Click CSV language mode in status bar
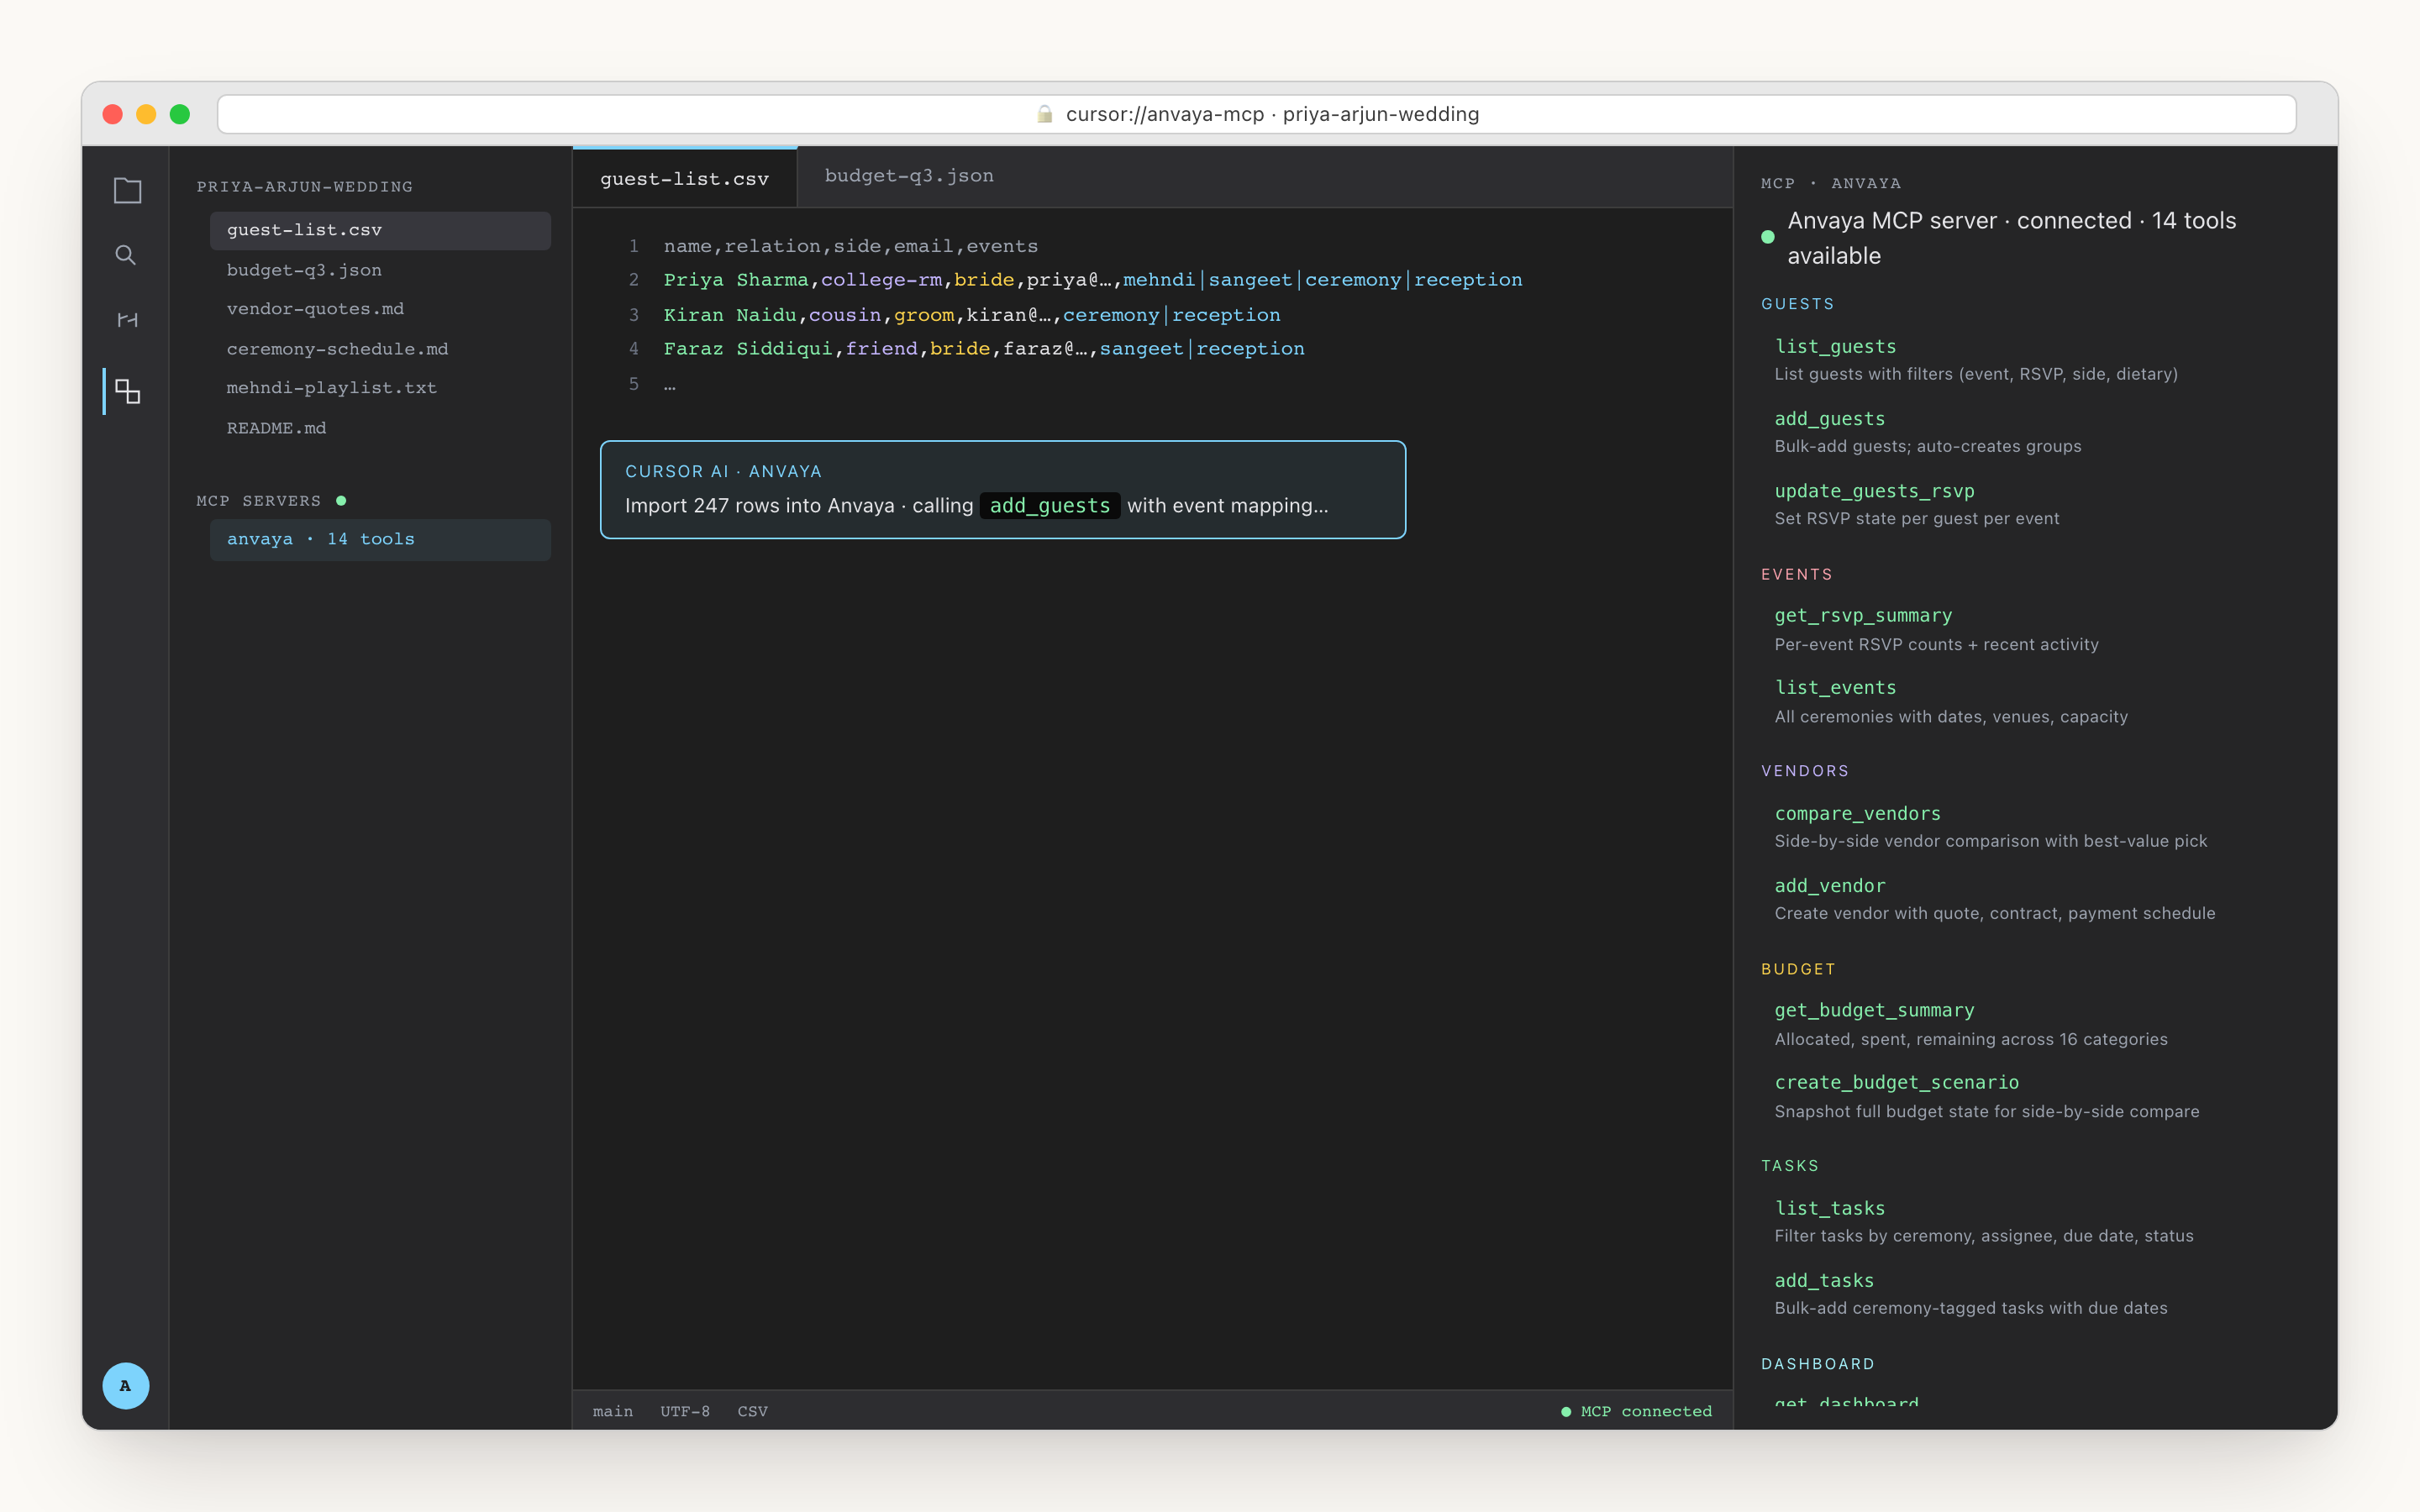 [x=752, y=1411]
